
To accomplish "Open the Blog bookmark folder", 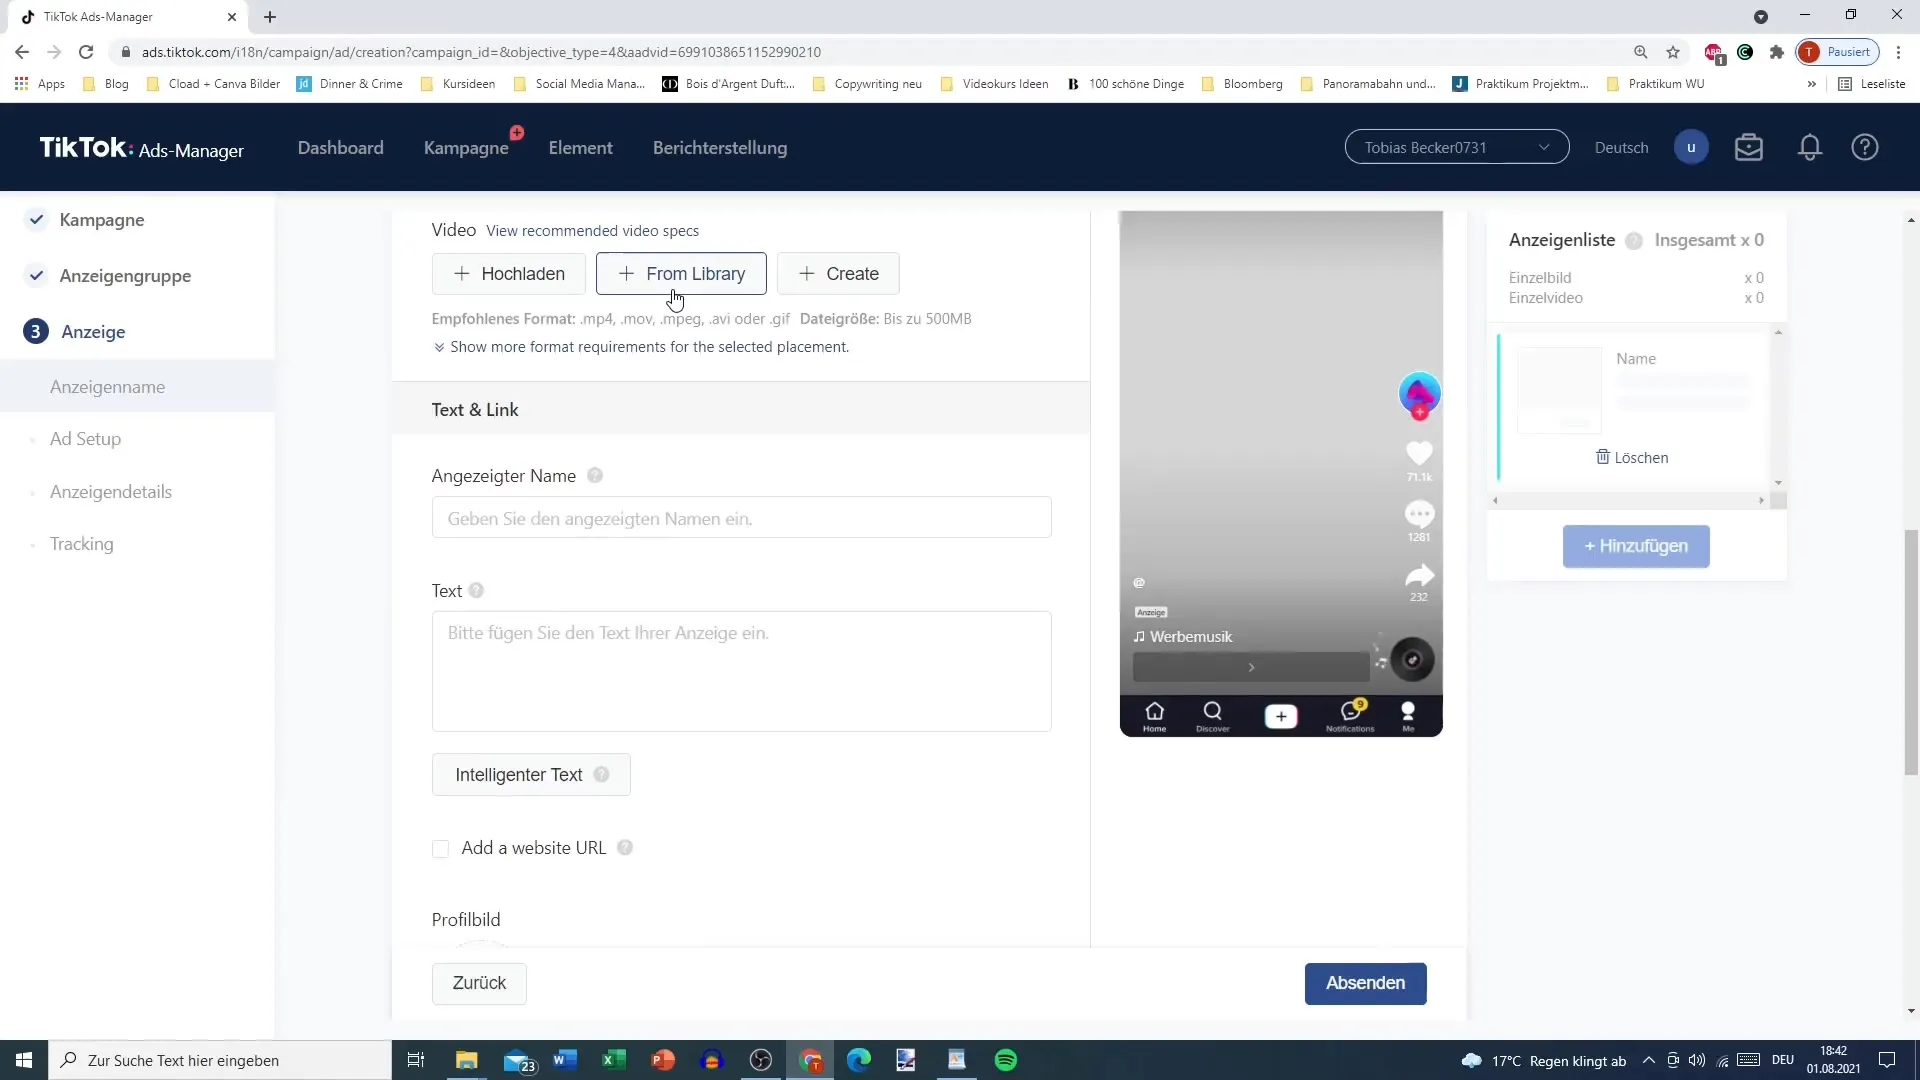I will click(x=106, y=84).
